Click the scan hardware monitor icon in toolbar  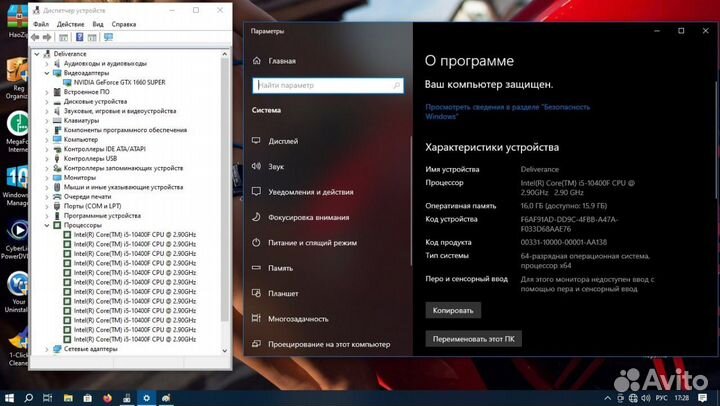(x=108, y=38)
